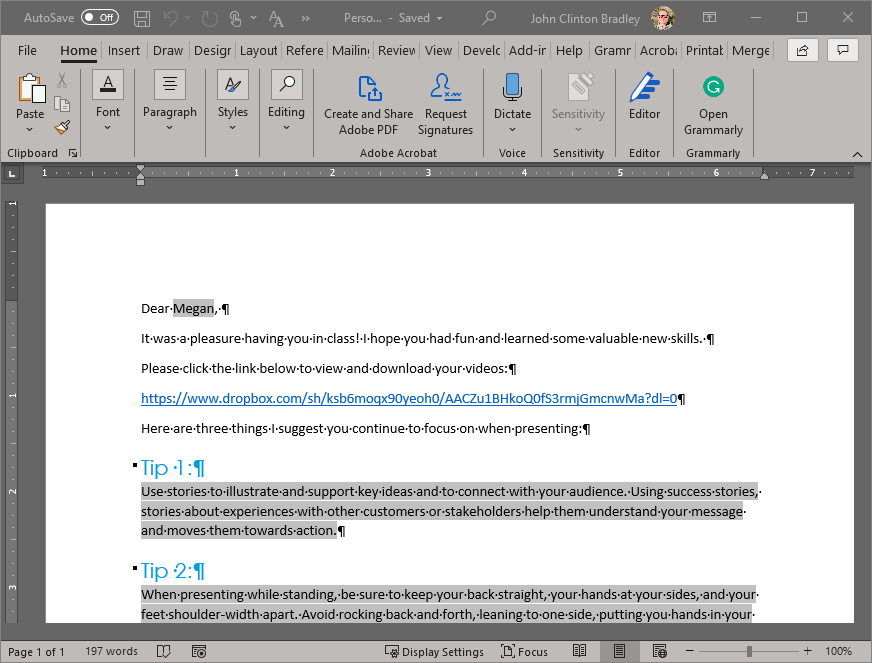The height and width of the screenshot is (663, 872).
Task: Collapse the ribbon with the chevron
Action: 857,154
